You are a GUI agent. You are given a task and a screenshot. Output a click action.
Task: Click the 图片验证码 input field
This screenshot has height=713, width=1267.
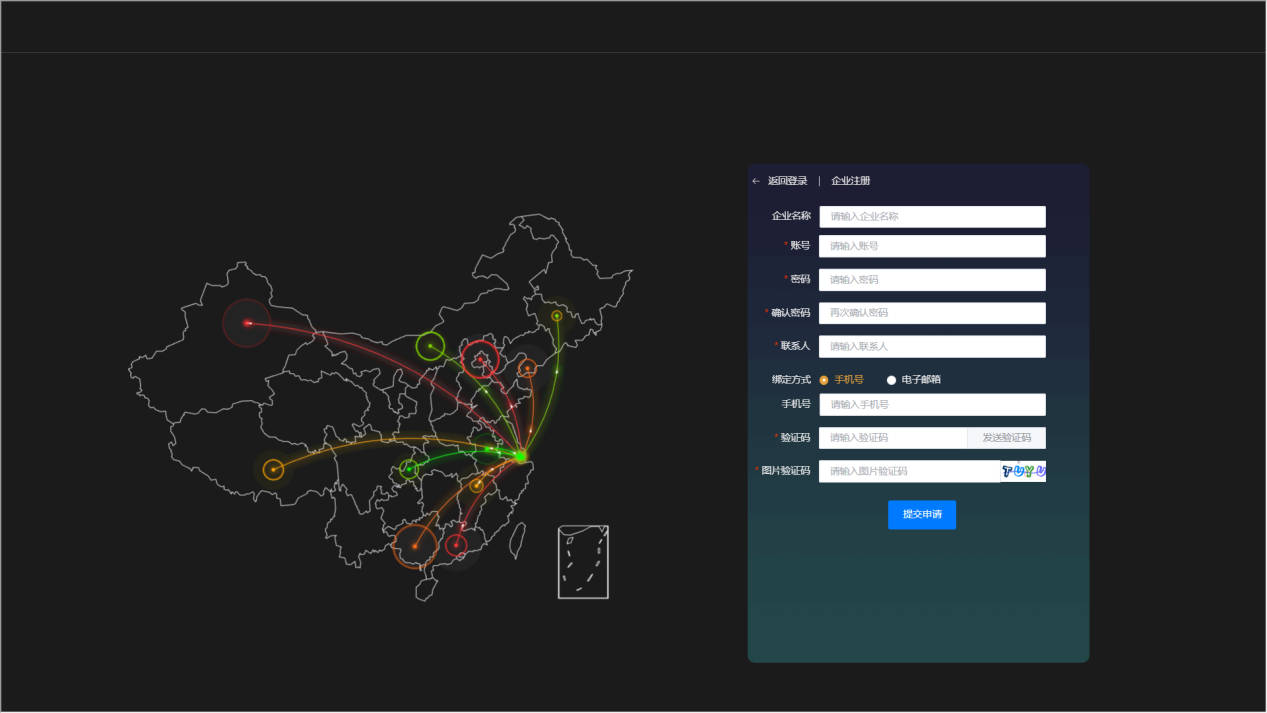click(908, 472)
